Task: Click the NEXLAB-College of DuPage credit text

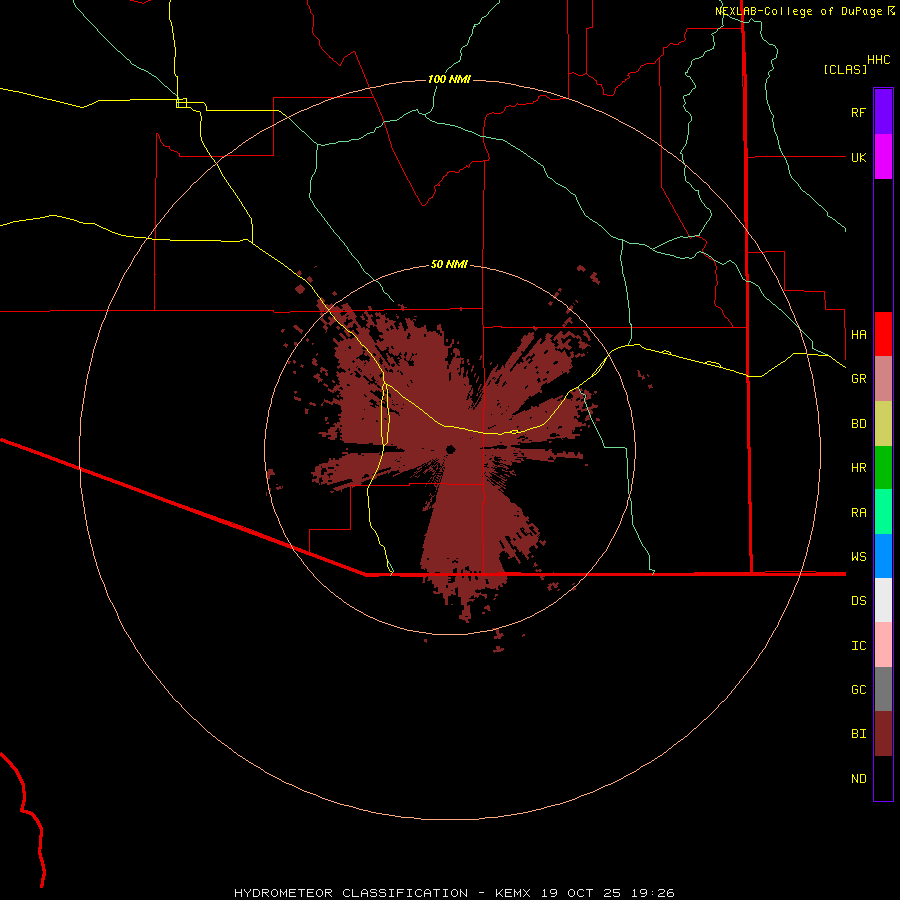Action: point(798,11)
